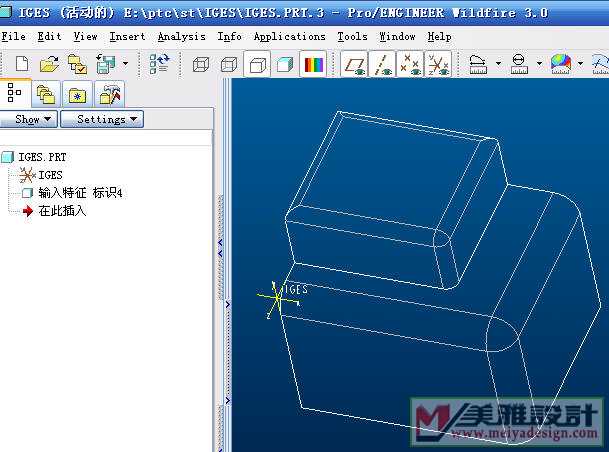Switch to Model Tree navigator tab

point(15,93)
